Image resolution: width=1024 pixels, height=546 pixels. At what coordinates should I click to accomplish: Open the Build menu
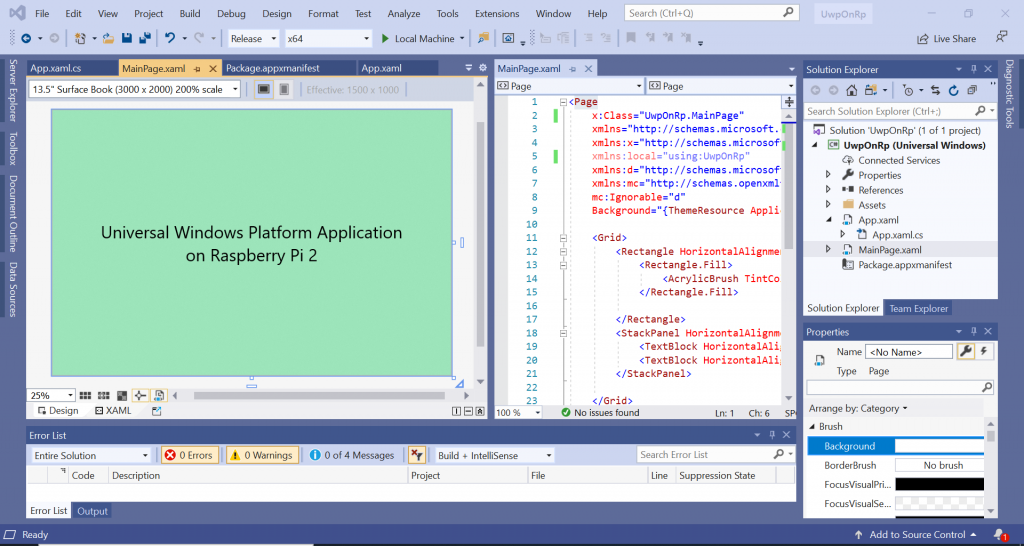tap(190, 13)
